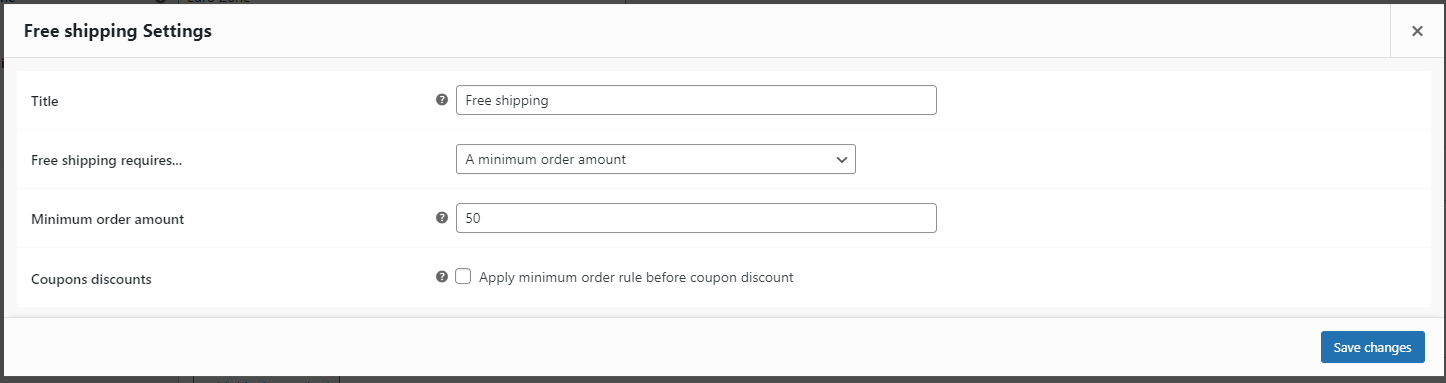The height and width of the screenshot is (383, 1446).
Task: Click the 'Coupons discounts' label
Action: tap(91, 279)
